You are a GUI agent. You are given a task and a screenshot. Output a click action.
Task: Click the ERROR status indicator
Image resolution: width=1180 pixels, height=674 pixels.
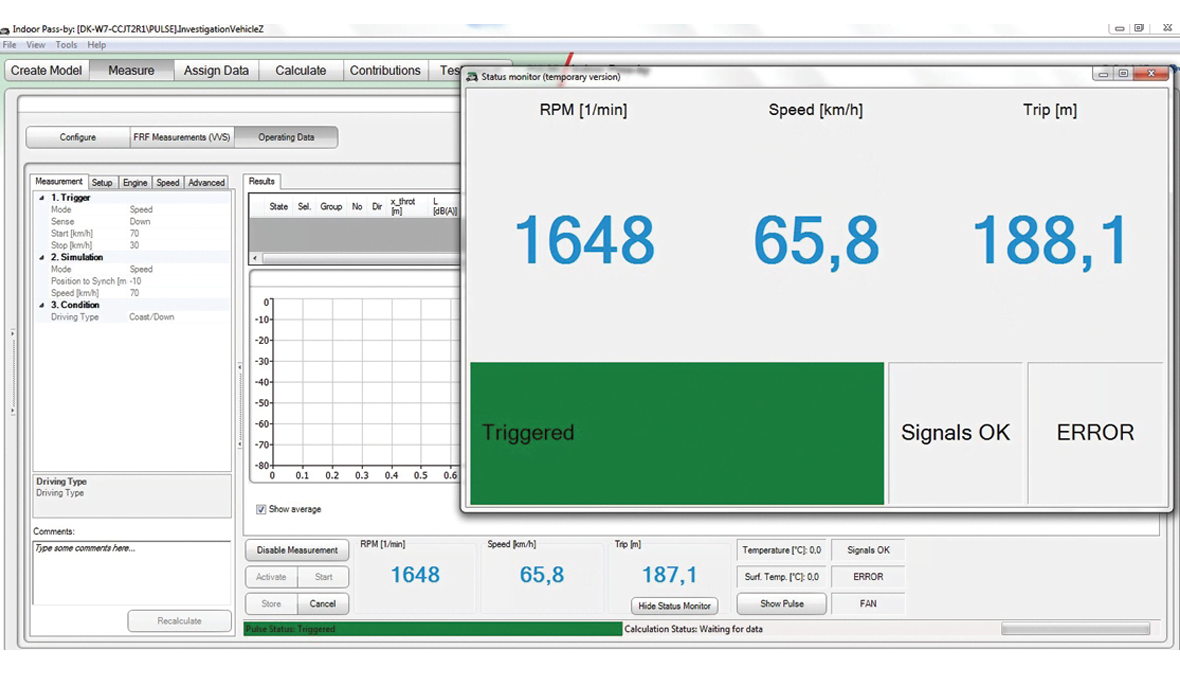pyautogui.click(x=867, y=577)
